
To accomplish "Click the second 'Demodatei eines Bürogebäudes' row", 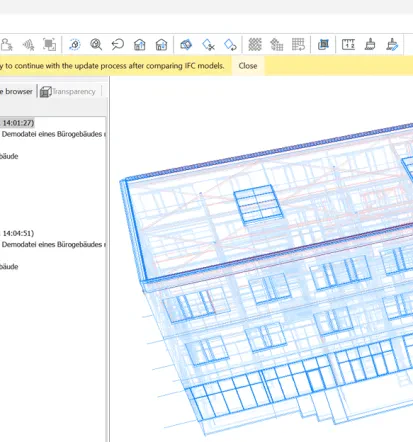I will click(53, 244).
